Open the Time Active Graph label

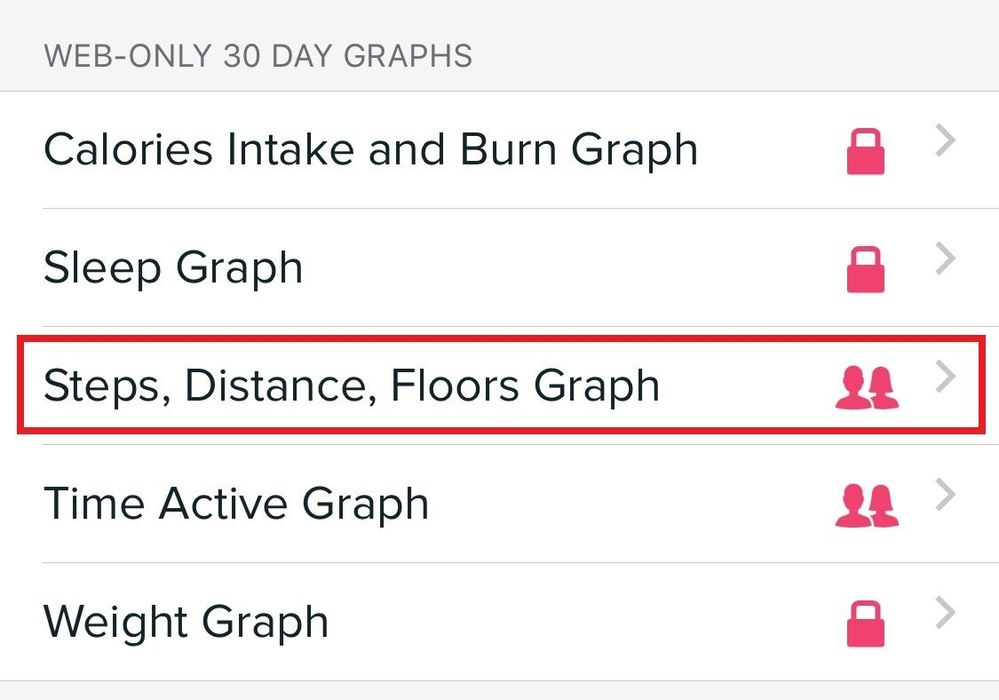click(236, 504)
